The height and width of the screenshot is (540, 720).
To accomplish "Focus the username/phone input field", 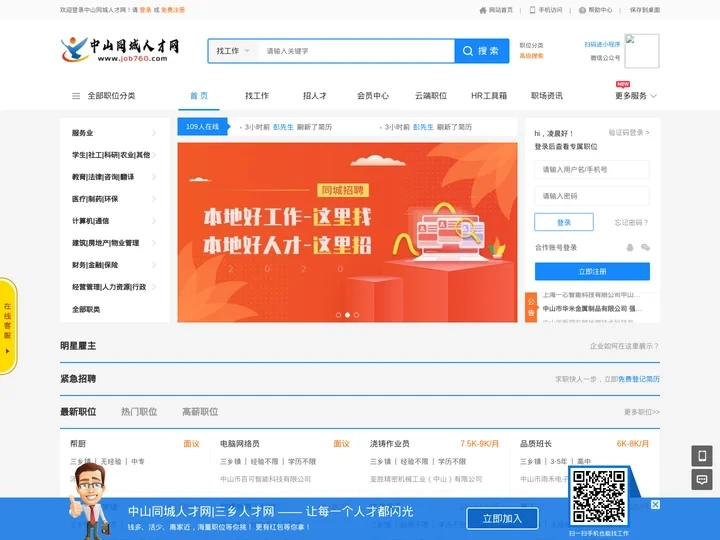I will click(592, 169).
